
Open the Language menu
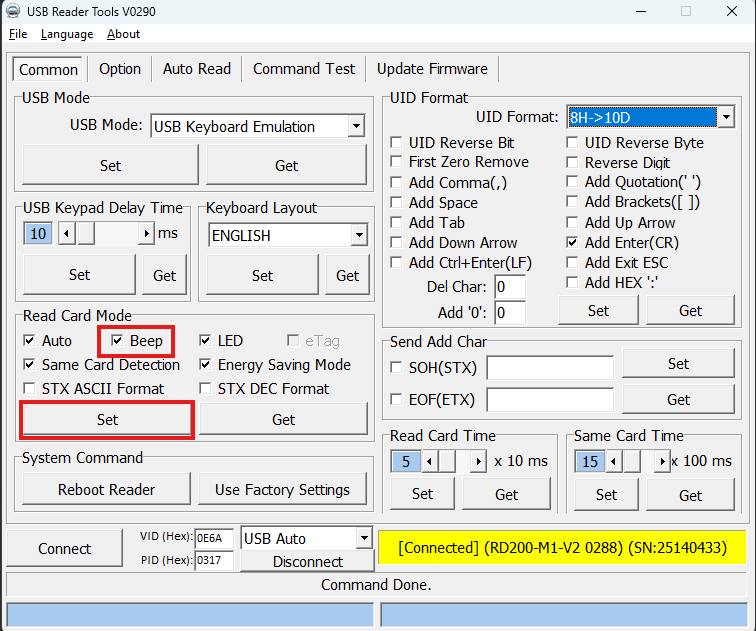pos(67,34)
